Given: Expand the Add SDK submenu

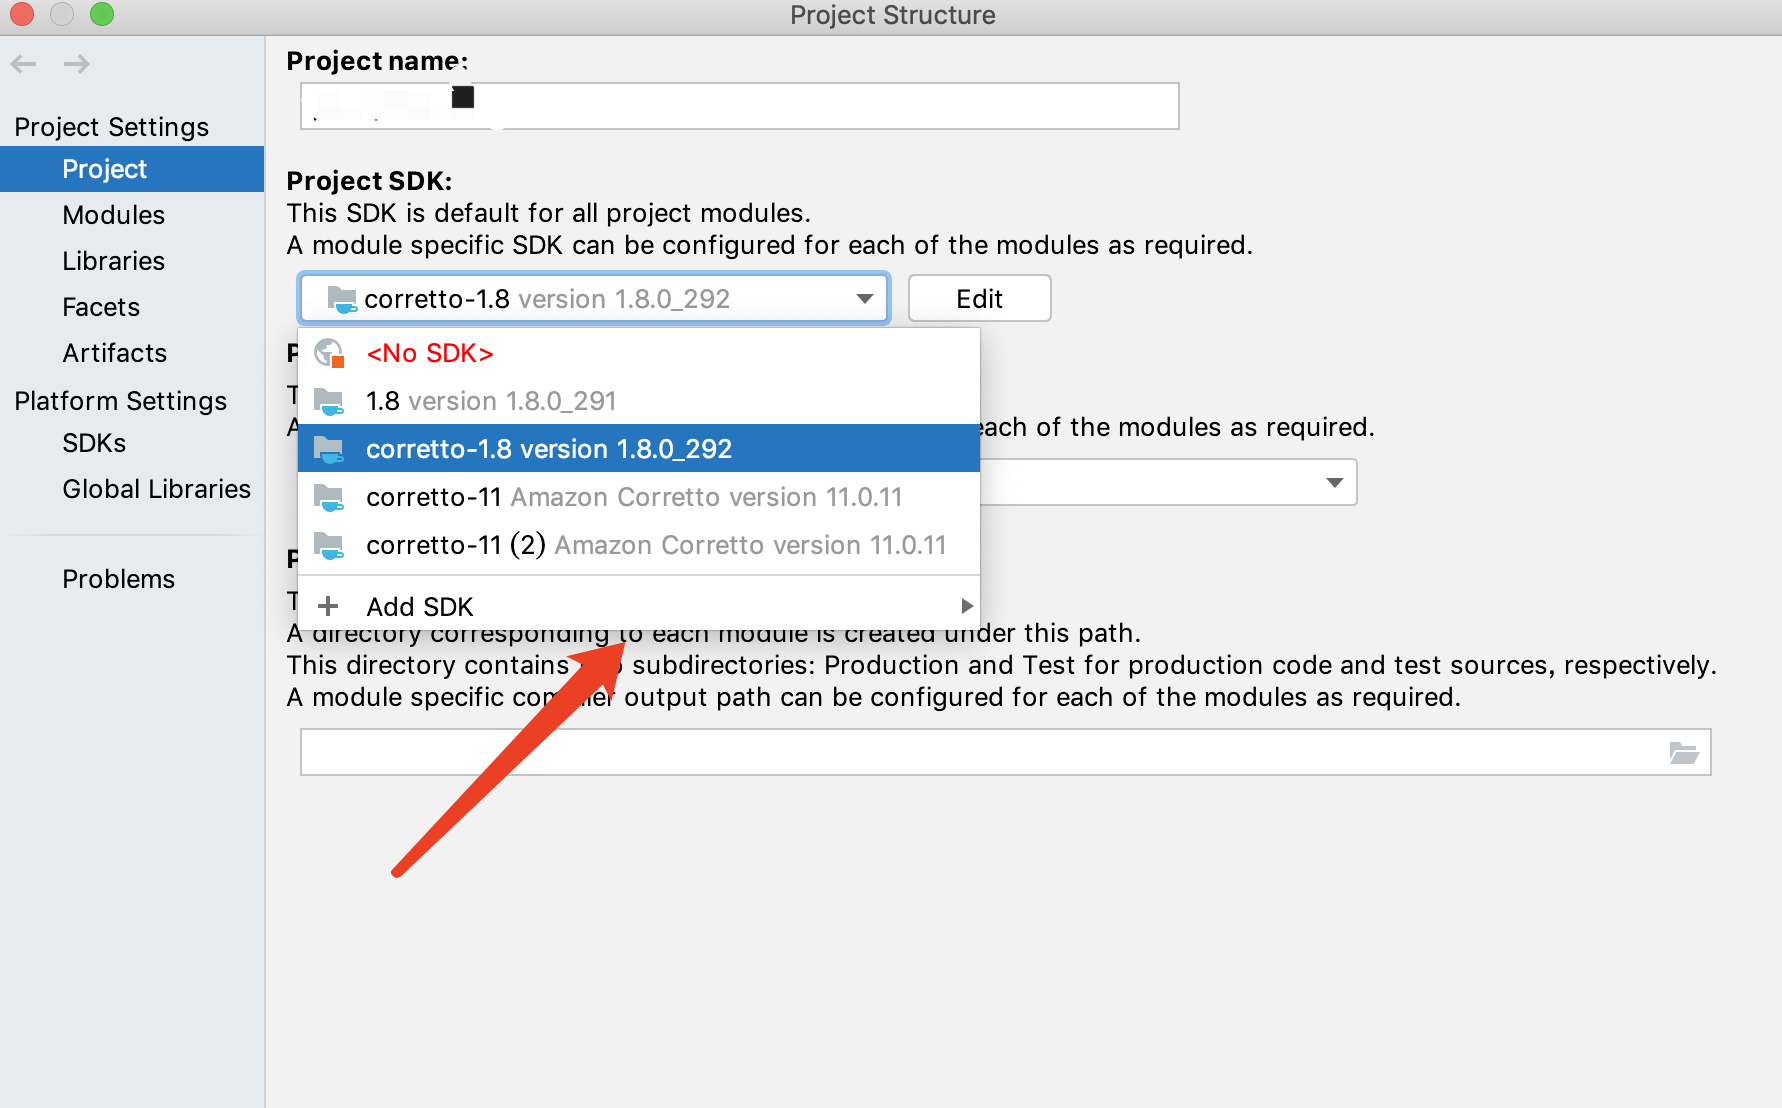Looking at the screenshot, I should point(966,605).
